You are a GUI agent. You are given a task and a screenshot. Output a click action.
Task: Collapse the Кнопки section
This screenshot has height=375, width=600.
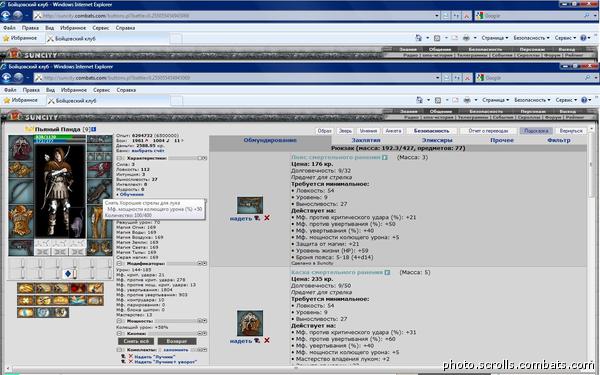[x=120, y=334]
